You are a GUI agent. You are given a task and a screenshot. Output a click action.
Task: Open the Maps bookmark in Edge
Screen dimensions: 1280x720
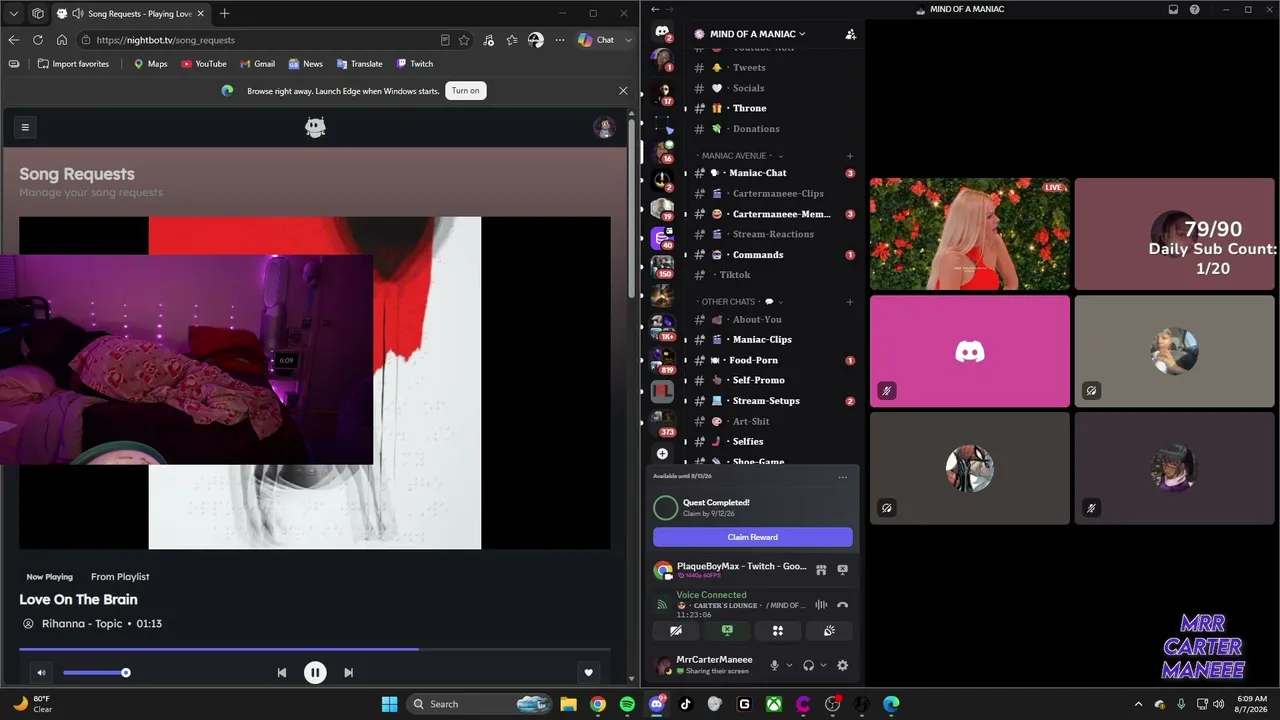(150, 64)
